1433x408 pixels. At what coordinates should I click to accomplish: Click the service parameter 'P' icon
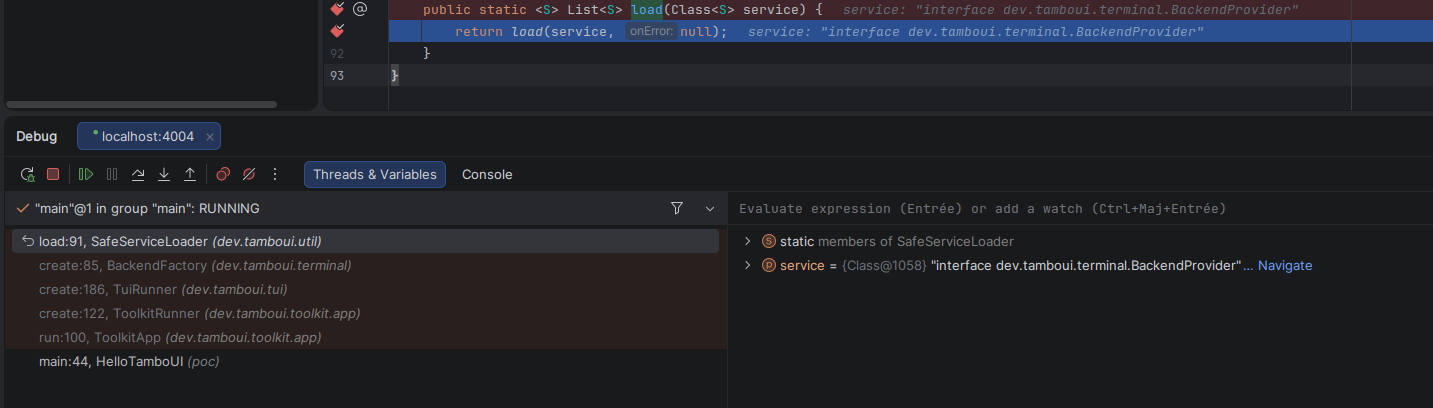[x=769, y=265]
